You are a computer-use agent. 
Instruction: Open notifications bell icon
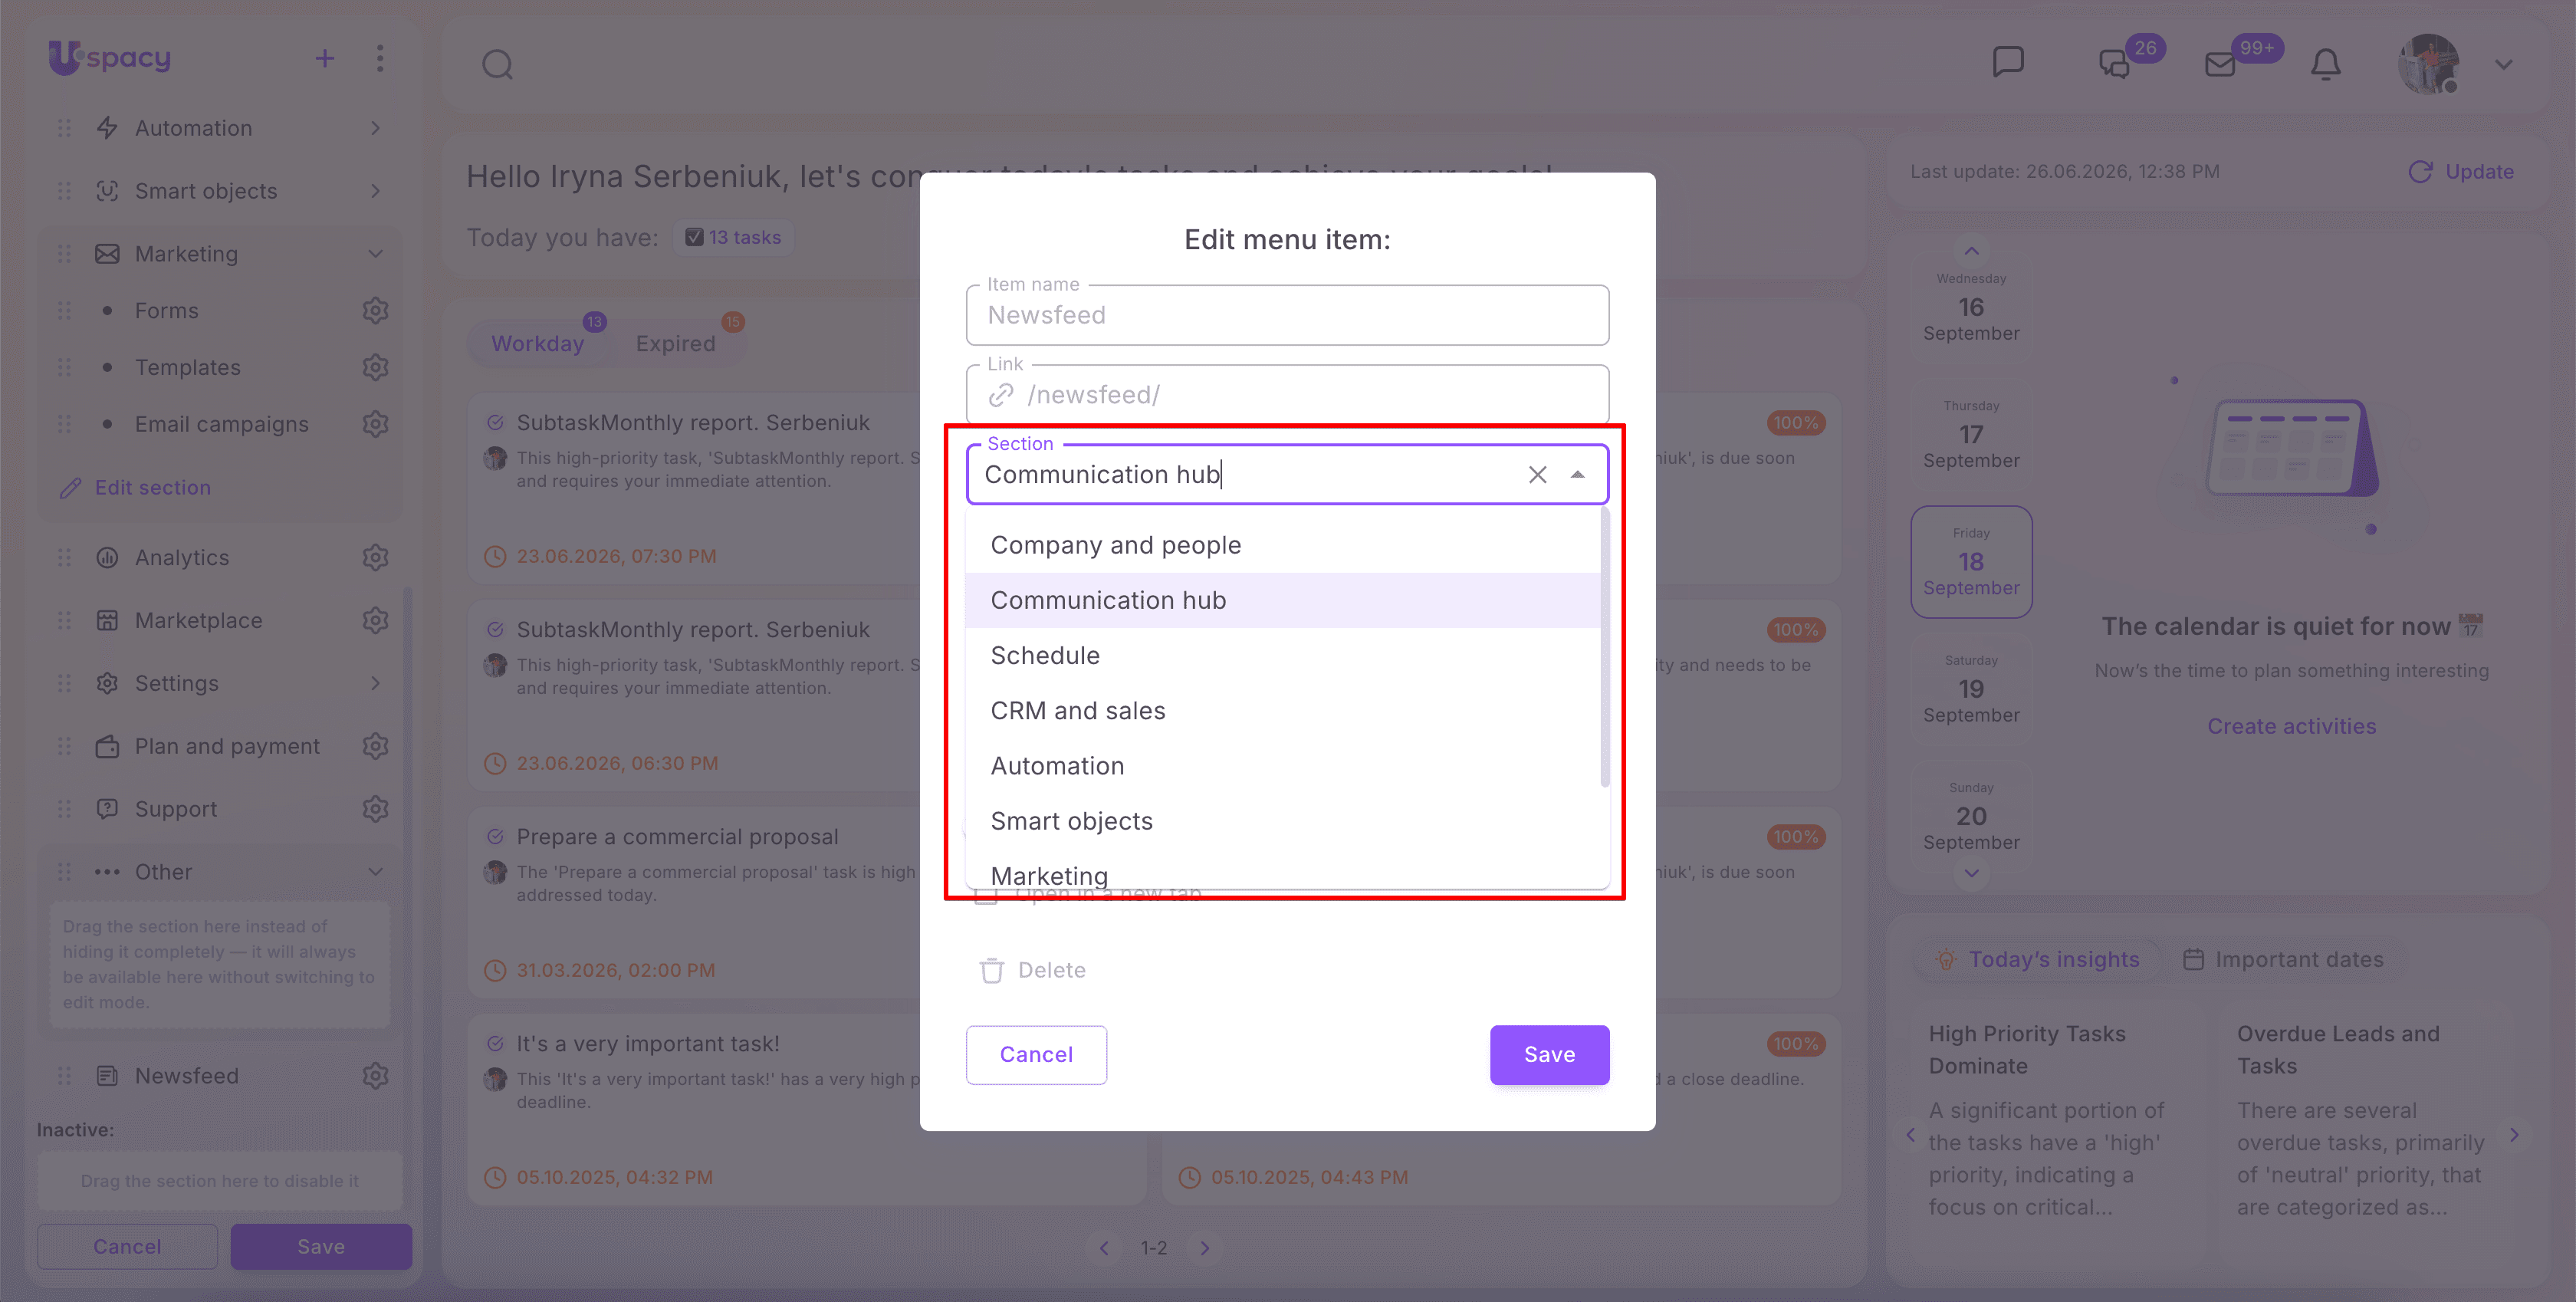(x=2325, y=64)
